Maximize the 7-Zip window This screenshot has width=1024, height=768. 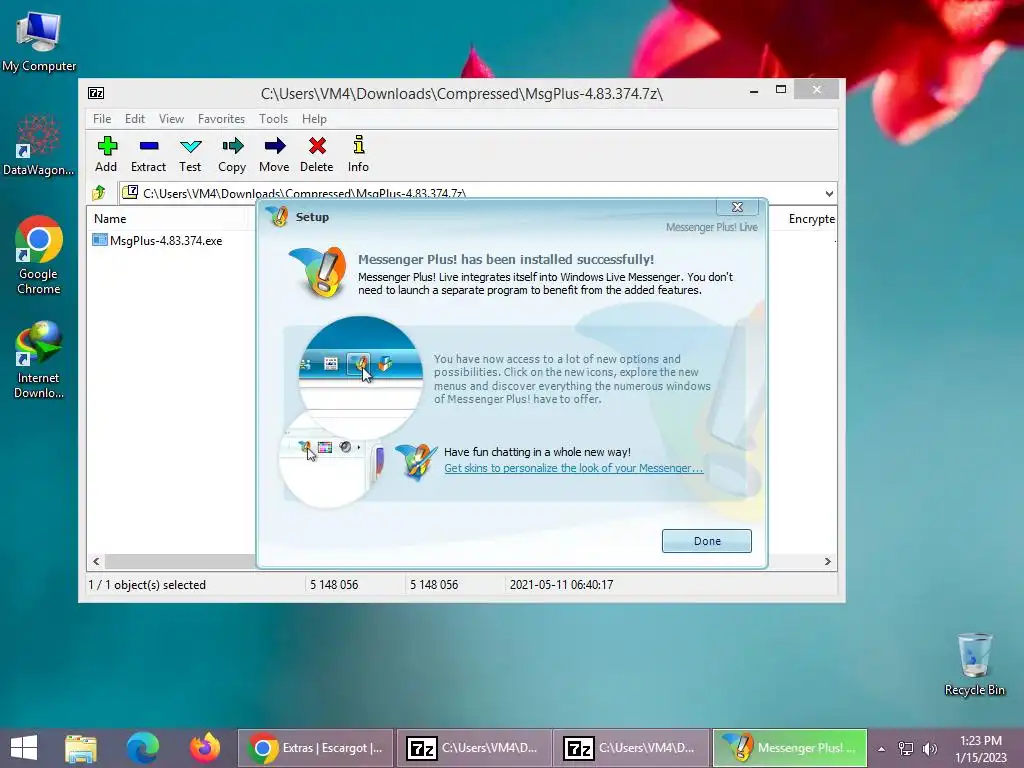pyautogui.click(x=780, y=89)
